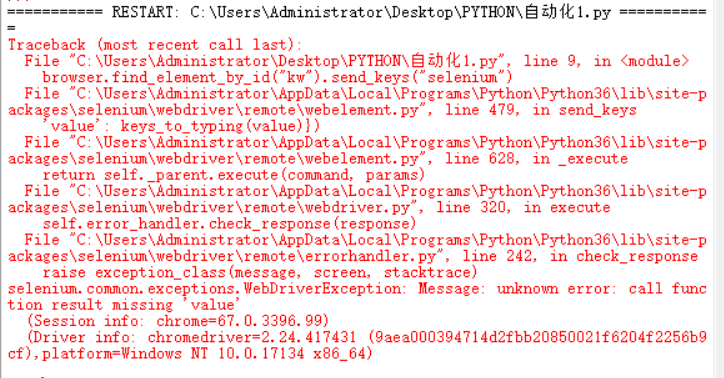This screenshot has width=724, height=378.
Task: Click the "tion result missing 'value'" line
Action: pos(124,305)
